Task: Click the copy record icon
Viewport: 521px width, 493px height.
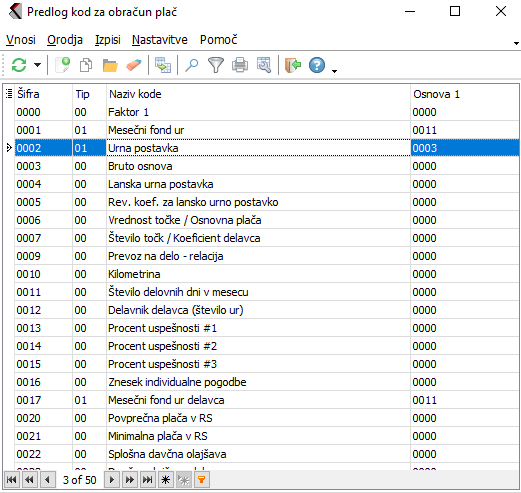Action: point(86,65)
